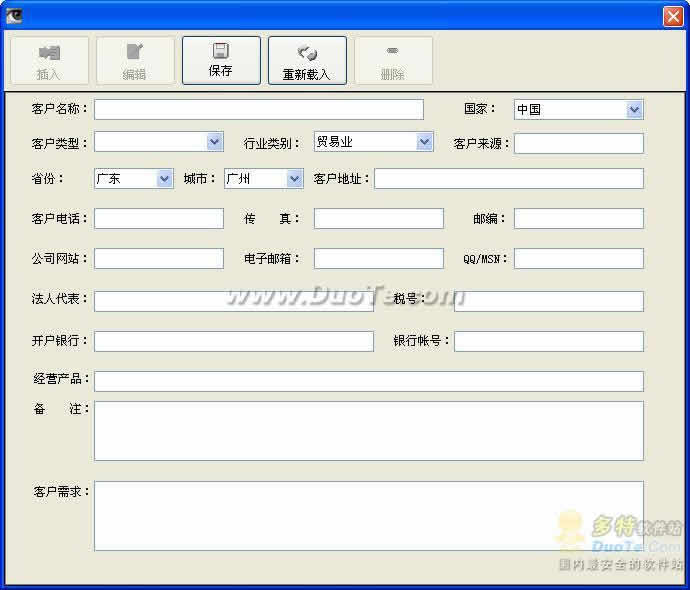This screenshot has height=590, width=690.
Task: Click the Delete (删除) toolbar icon
Action: 393,51
